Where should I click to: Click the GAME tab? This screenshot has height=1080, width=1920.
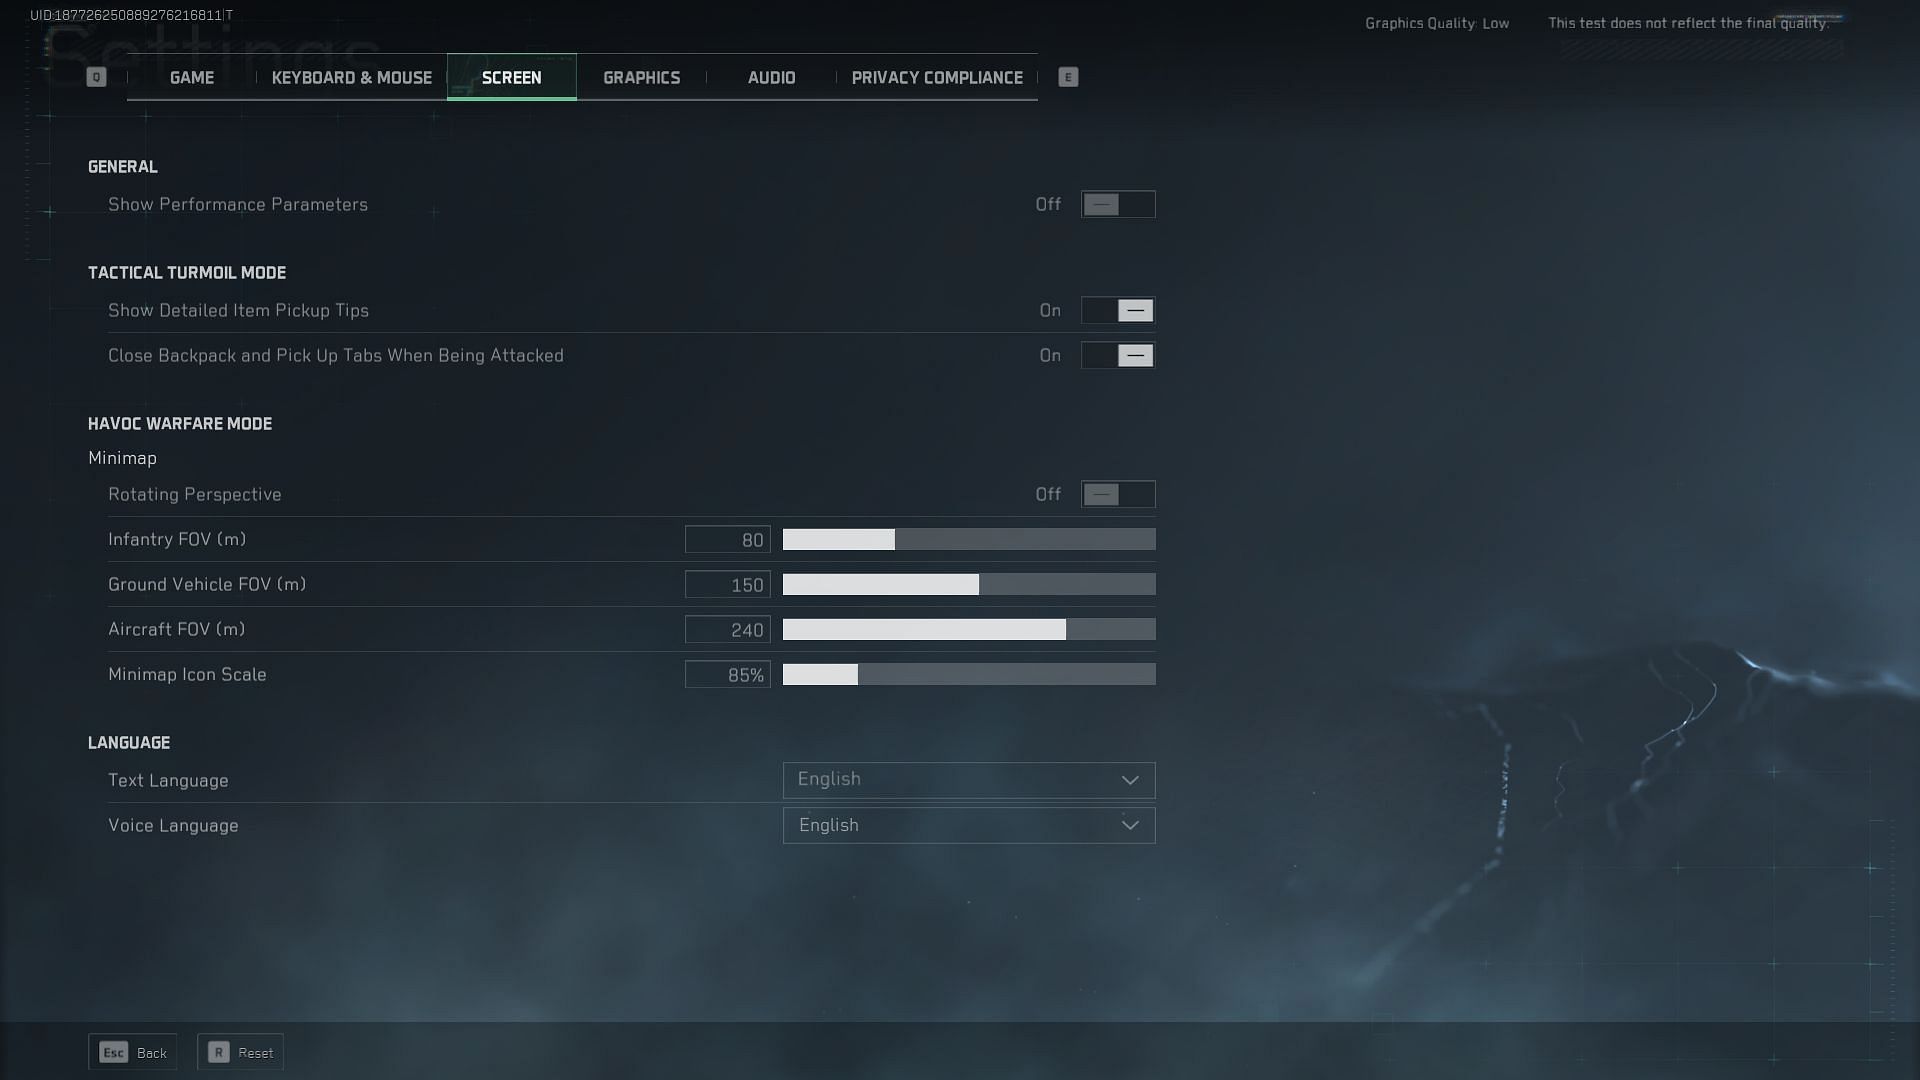[191, 76]
